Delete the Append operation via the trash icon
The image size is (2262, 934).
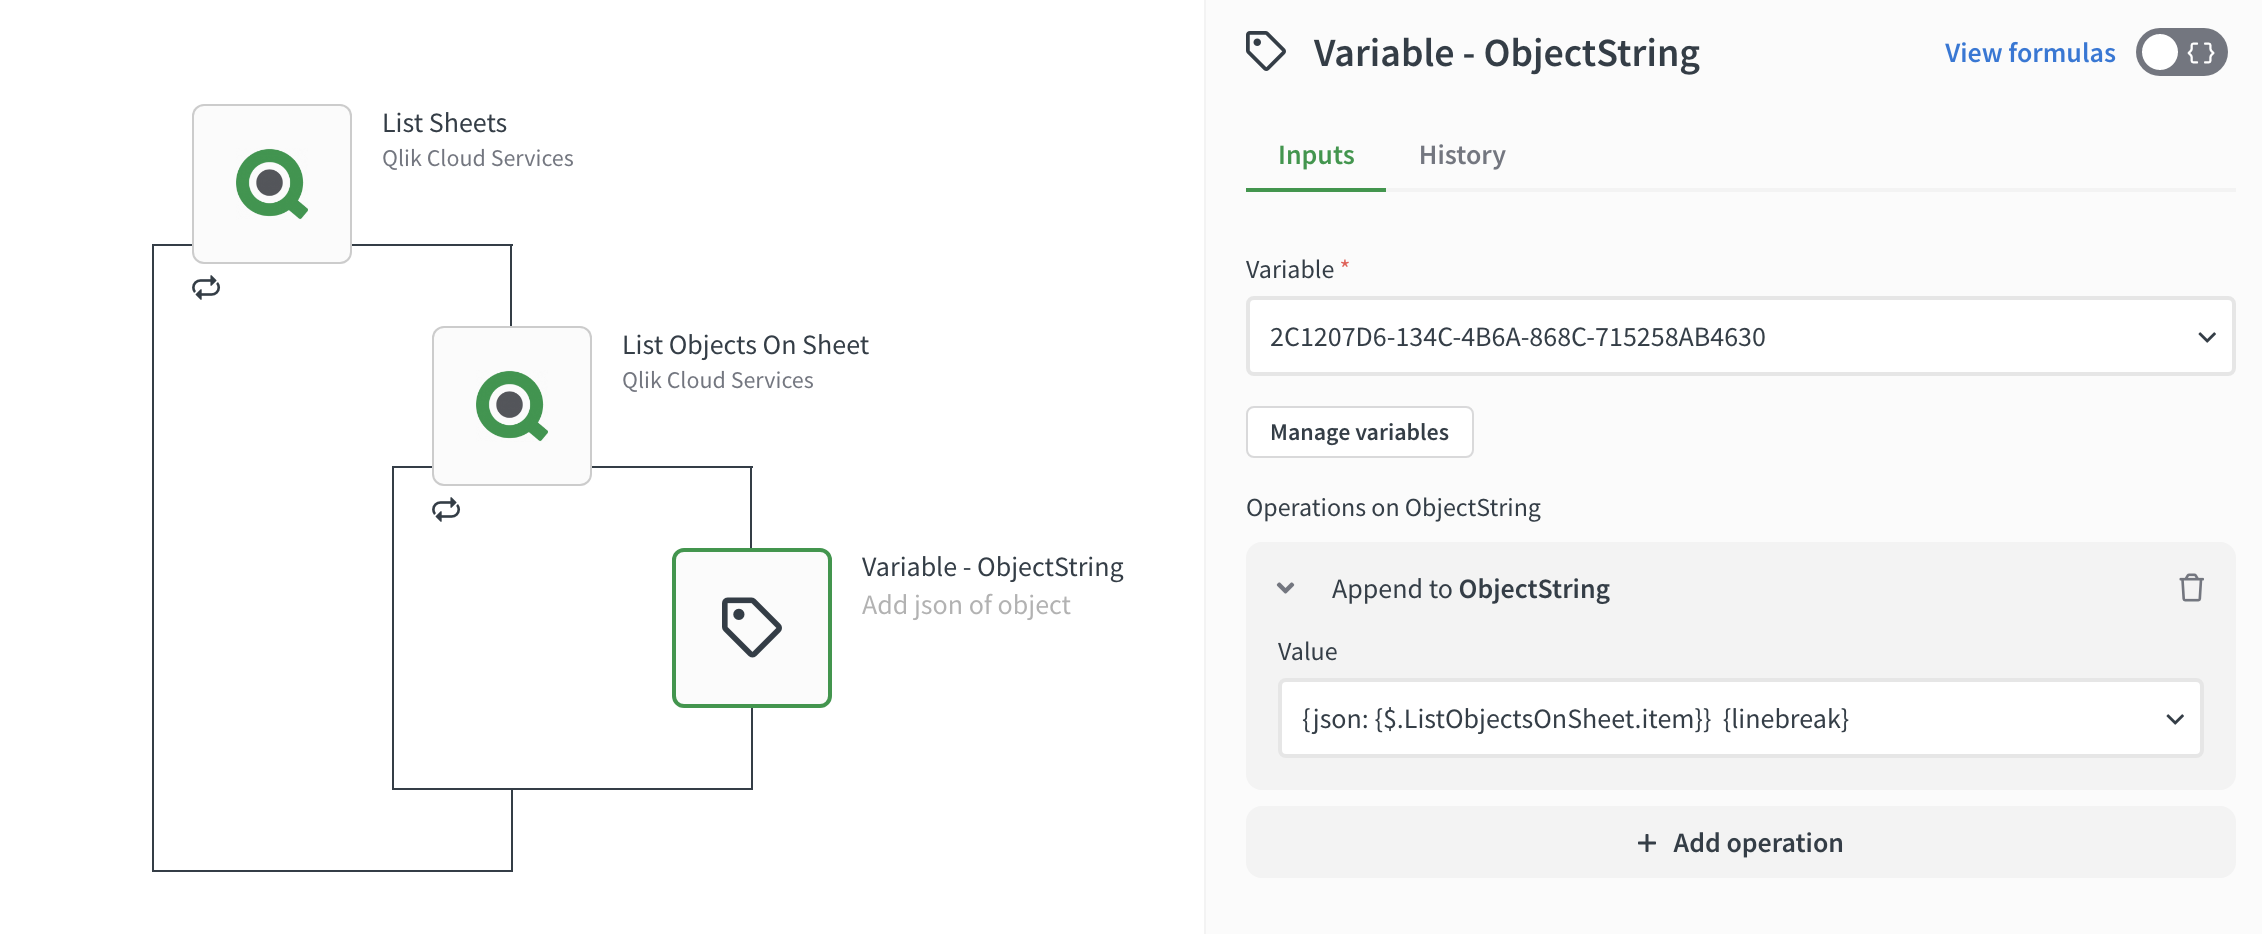click(x=2192, y=589)
